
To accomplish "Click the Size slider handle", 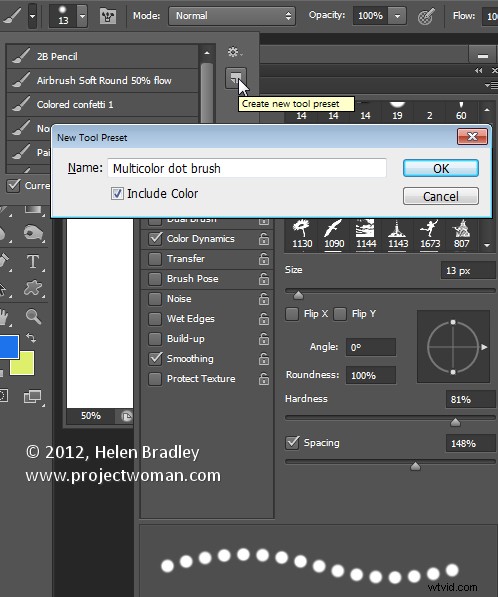I will point(298,295).
